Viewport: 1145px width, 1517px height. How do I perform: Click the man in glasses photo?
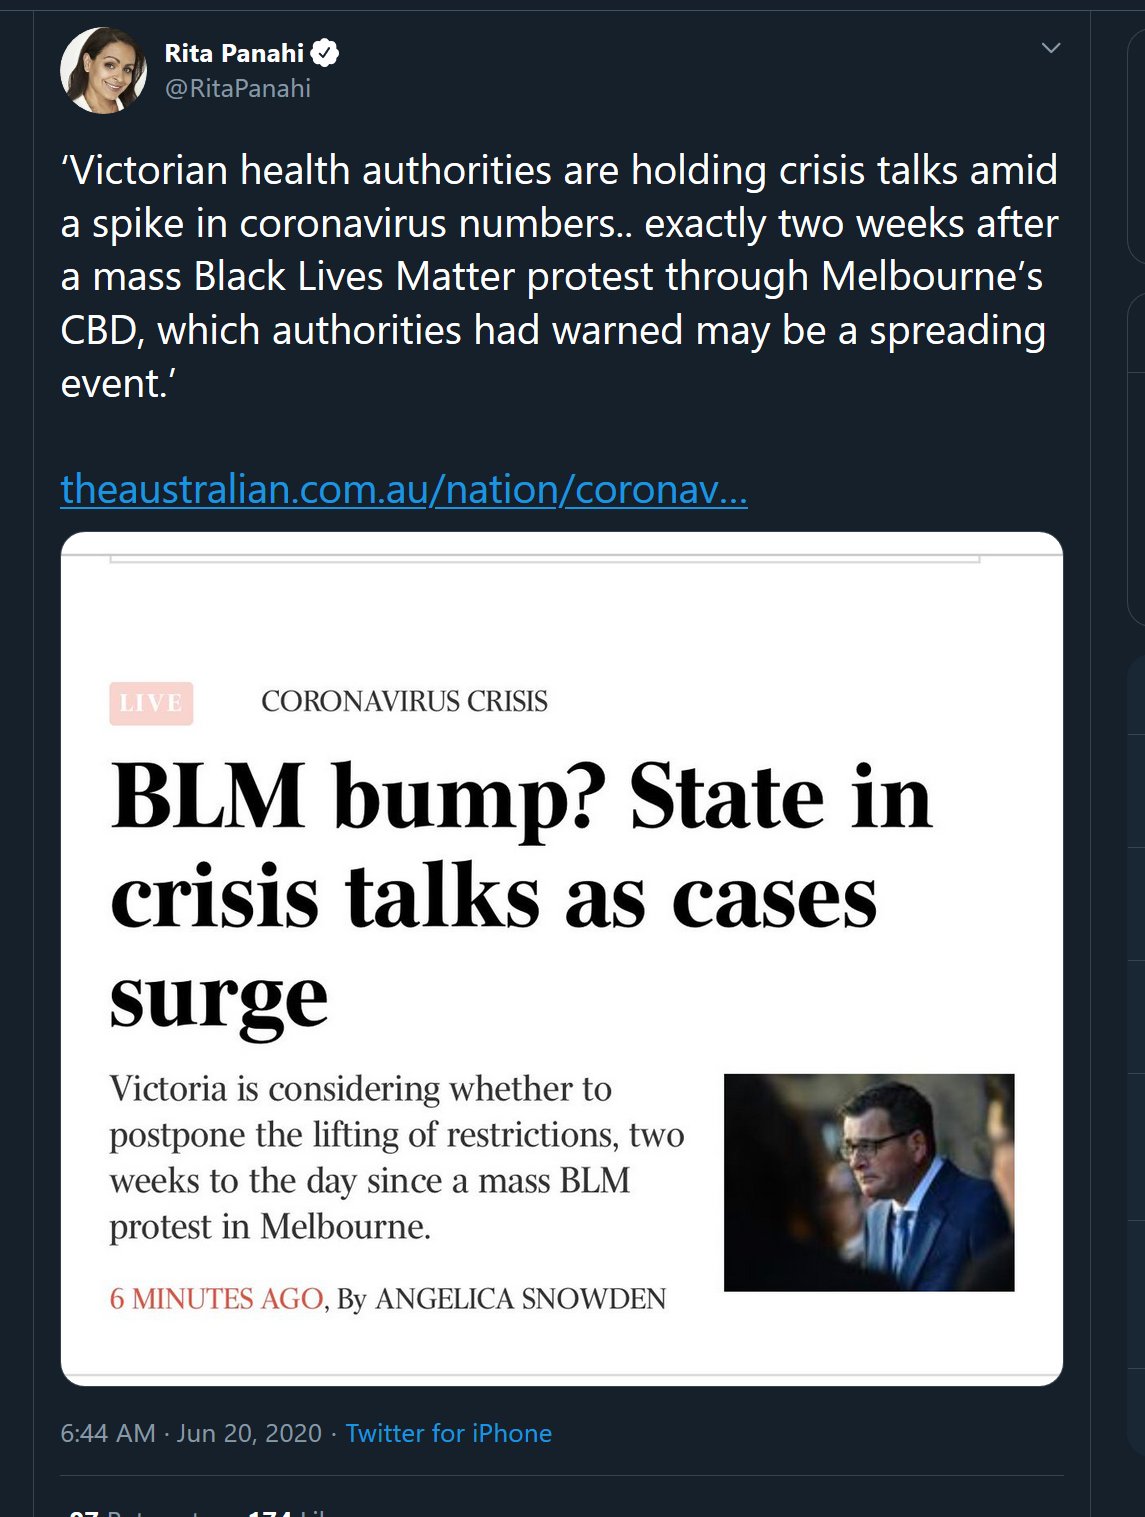[868, 1182]
